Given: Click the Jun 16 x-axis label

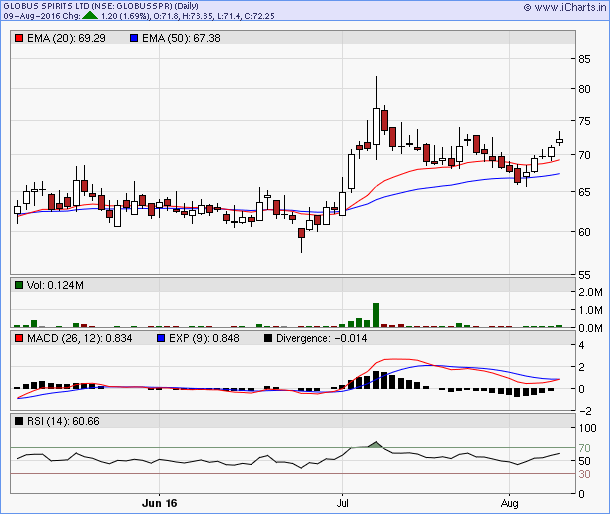Looking at the screenshot, I should [x=160, y=503].
